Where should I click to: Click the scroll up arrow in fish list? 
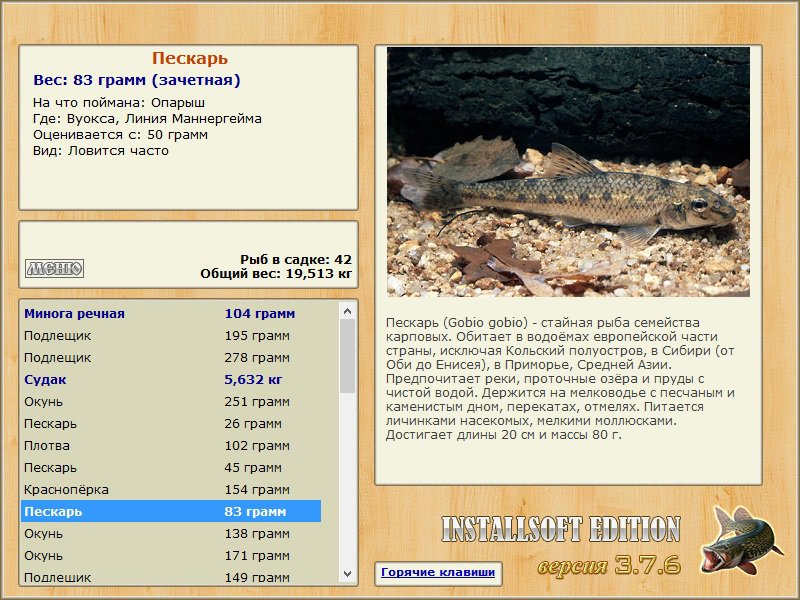(x=347, y=311)
